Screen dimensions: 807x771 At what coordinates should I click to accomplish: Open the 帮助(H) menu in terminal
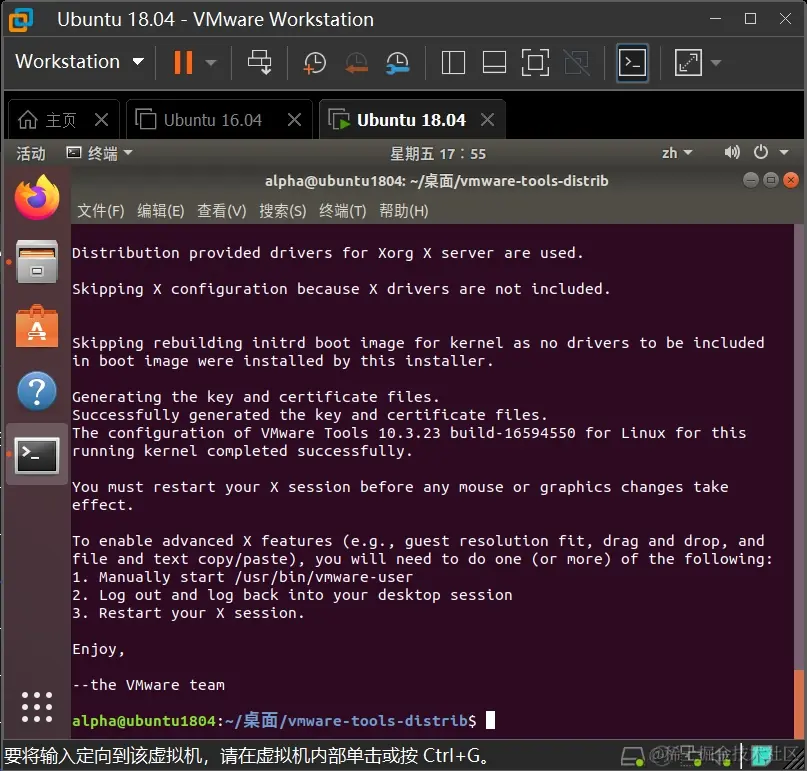pyautogui.click(x=404, y=211)
